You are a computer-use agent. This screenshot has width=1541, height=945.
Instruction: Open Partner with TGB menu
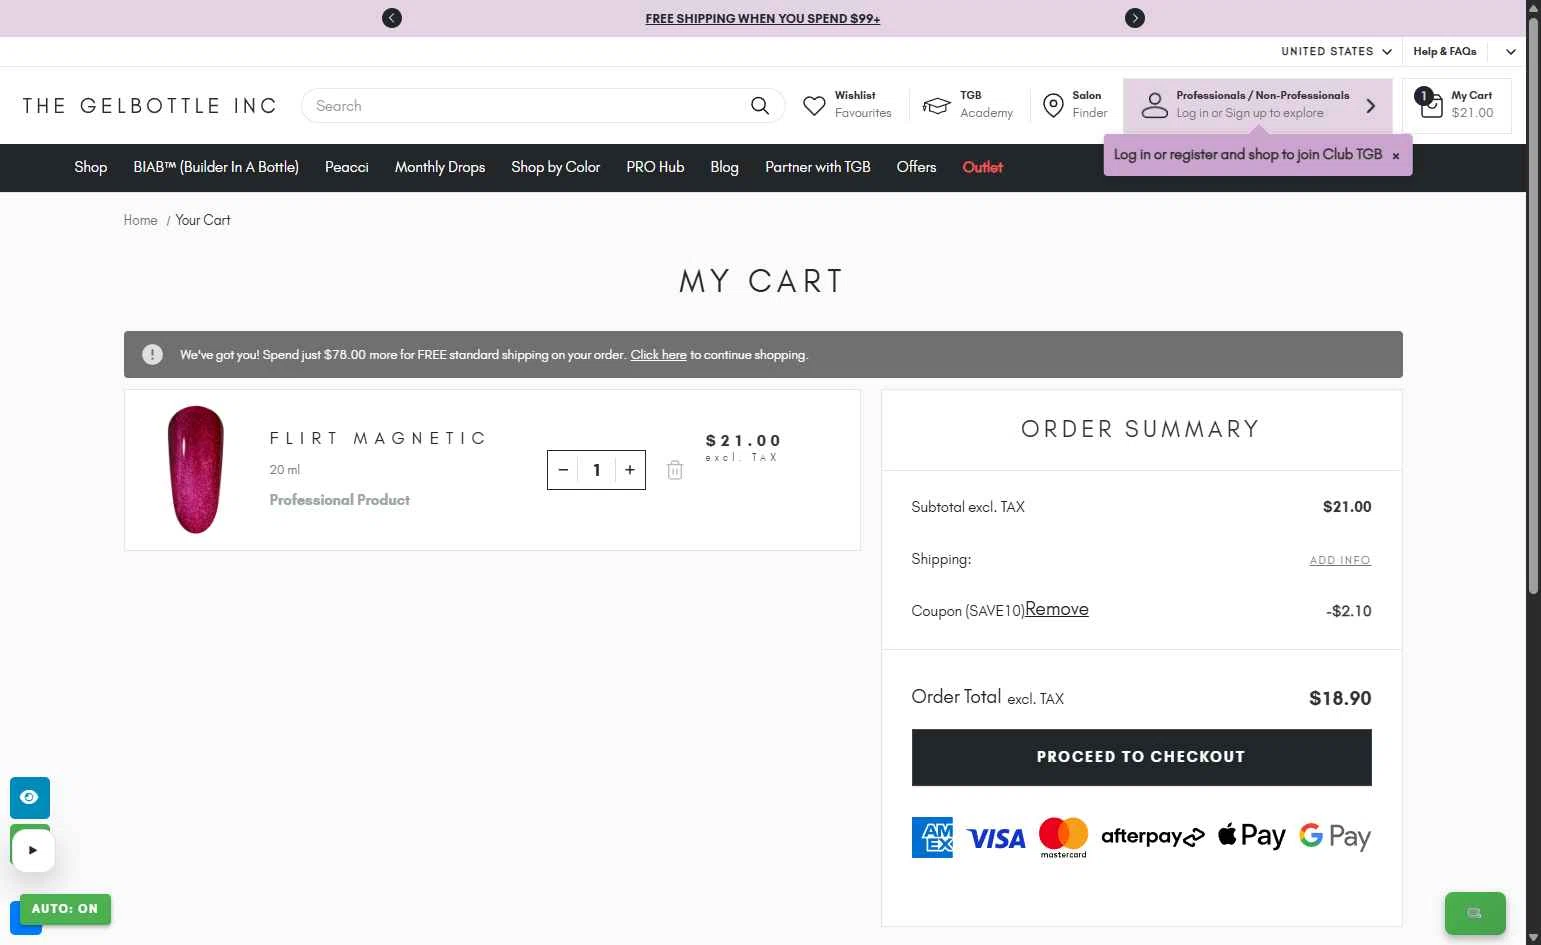tap(818, 167)
